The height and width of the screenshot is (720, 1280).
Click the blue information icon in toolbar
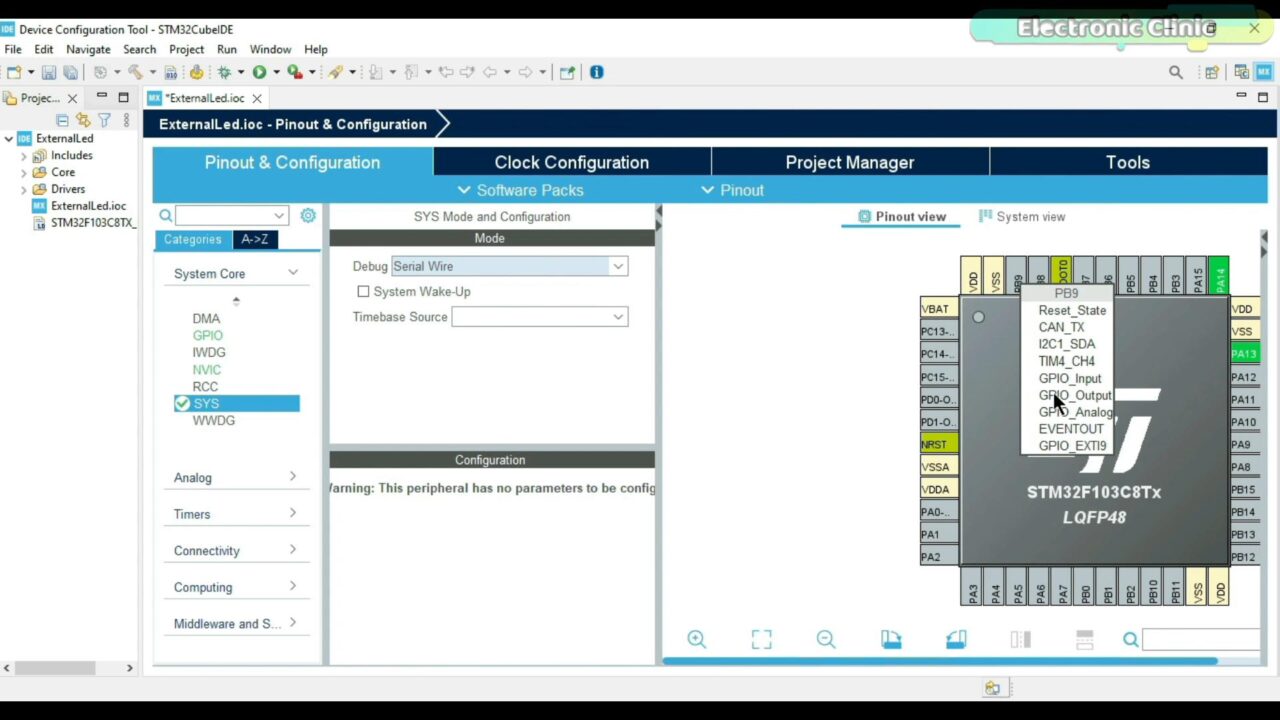tap(597, 72)
